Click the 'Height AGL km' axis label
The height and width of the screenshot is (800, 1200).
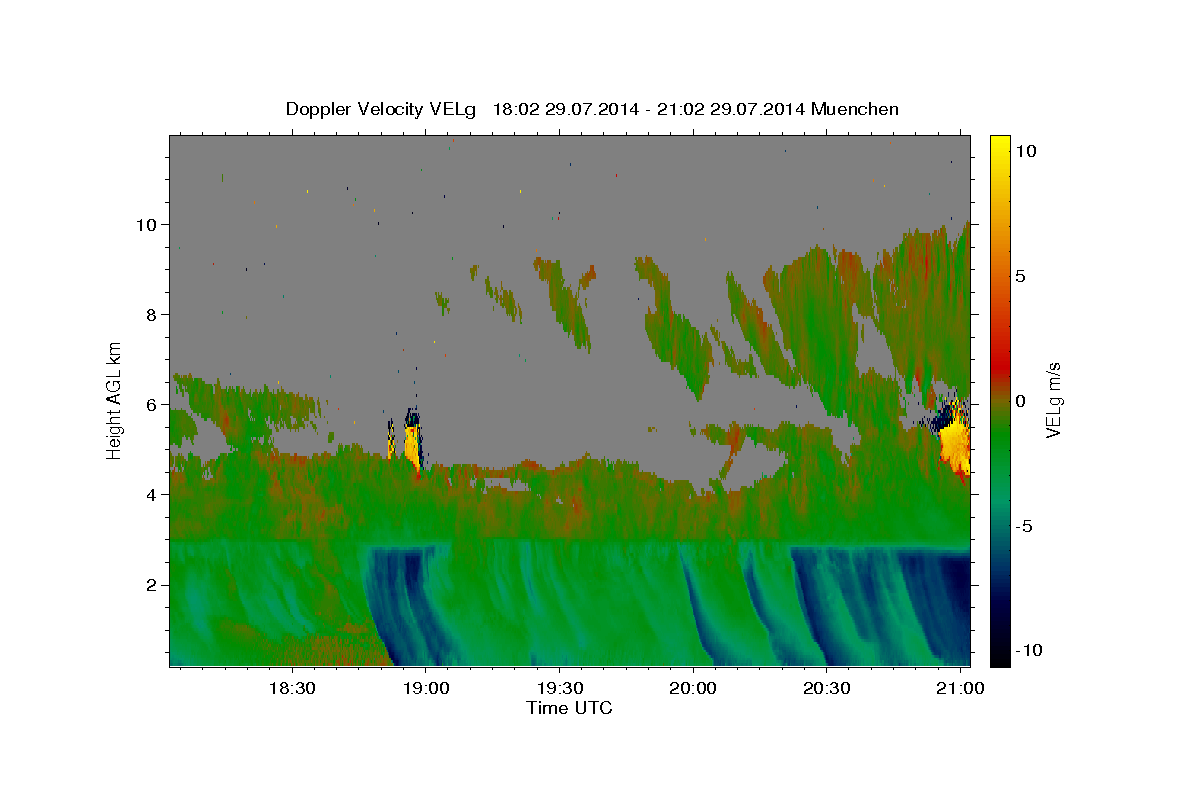pos(114,399)
